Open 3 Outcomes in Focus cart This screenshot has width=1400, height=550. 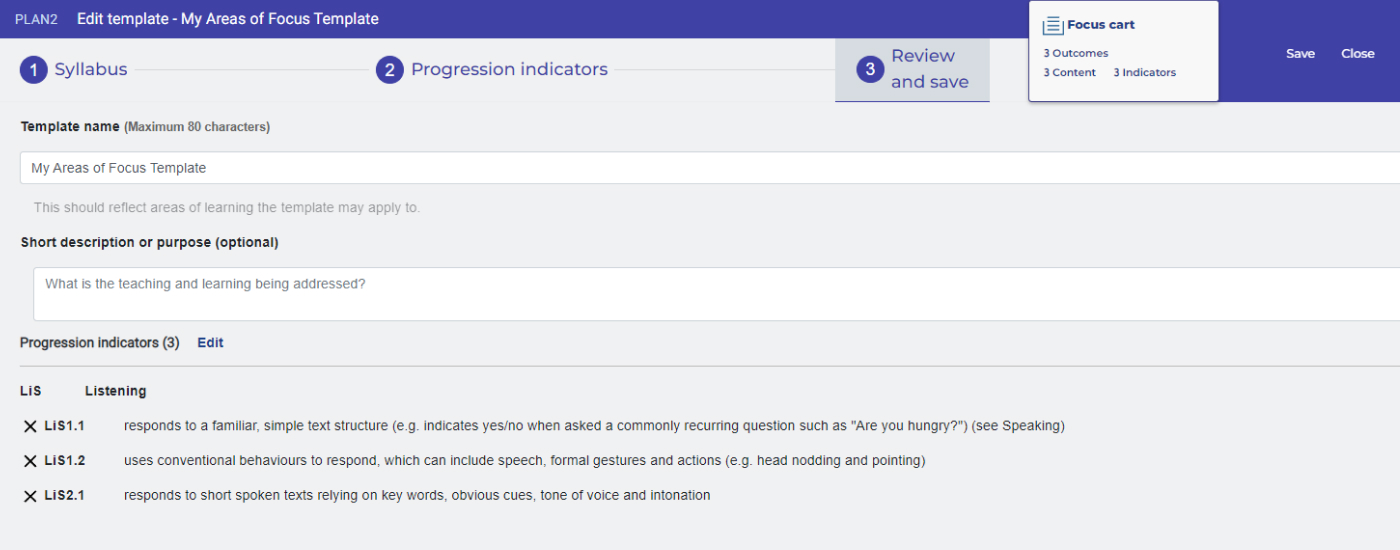(1076, 54)
